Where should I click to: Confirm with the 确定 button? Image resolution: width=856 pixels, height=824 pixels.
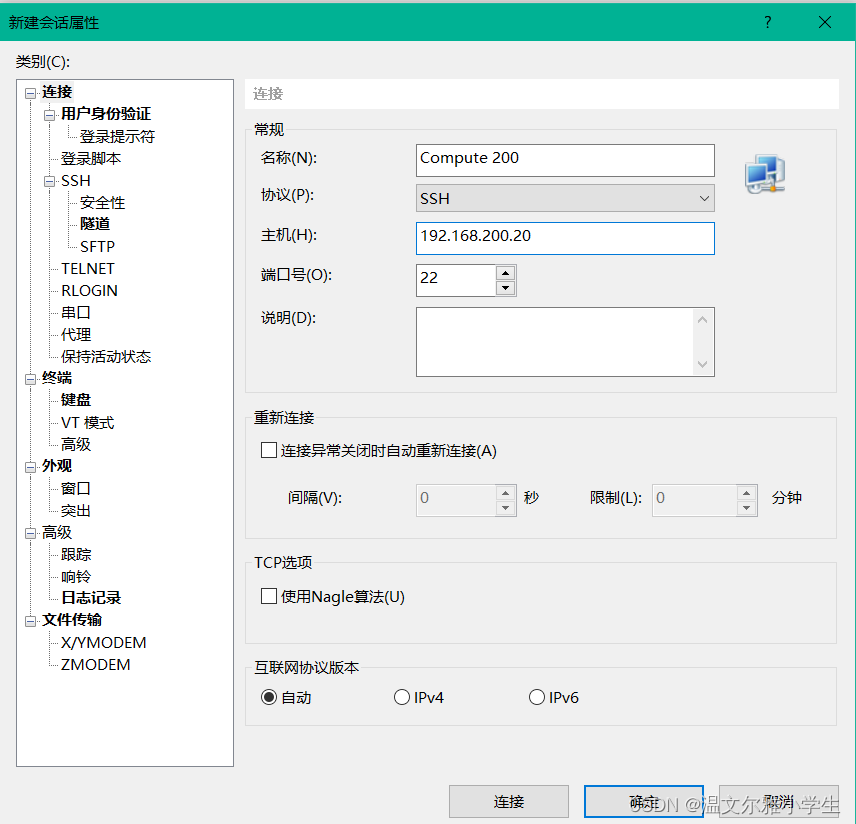click(643, 801)
